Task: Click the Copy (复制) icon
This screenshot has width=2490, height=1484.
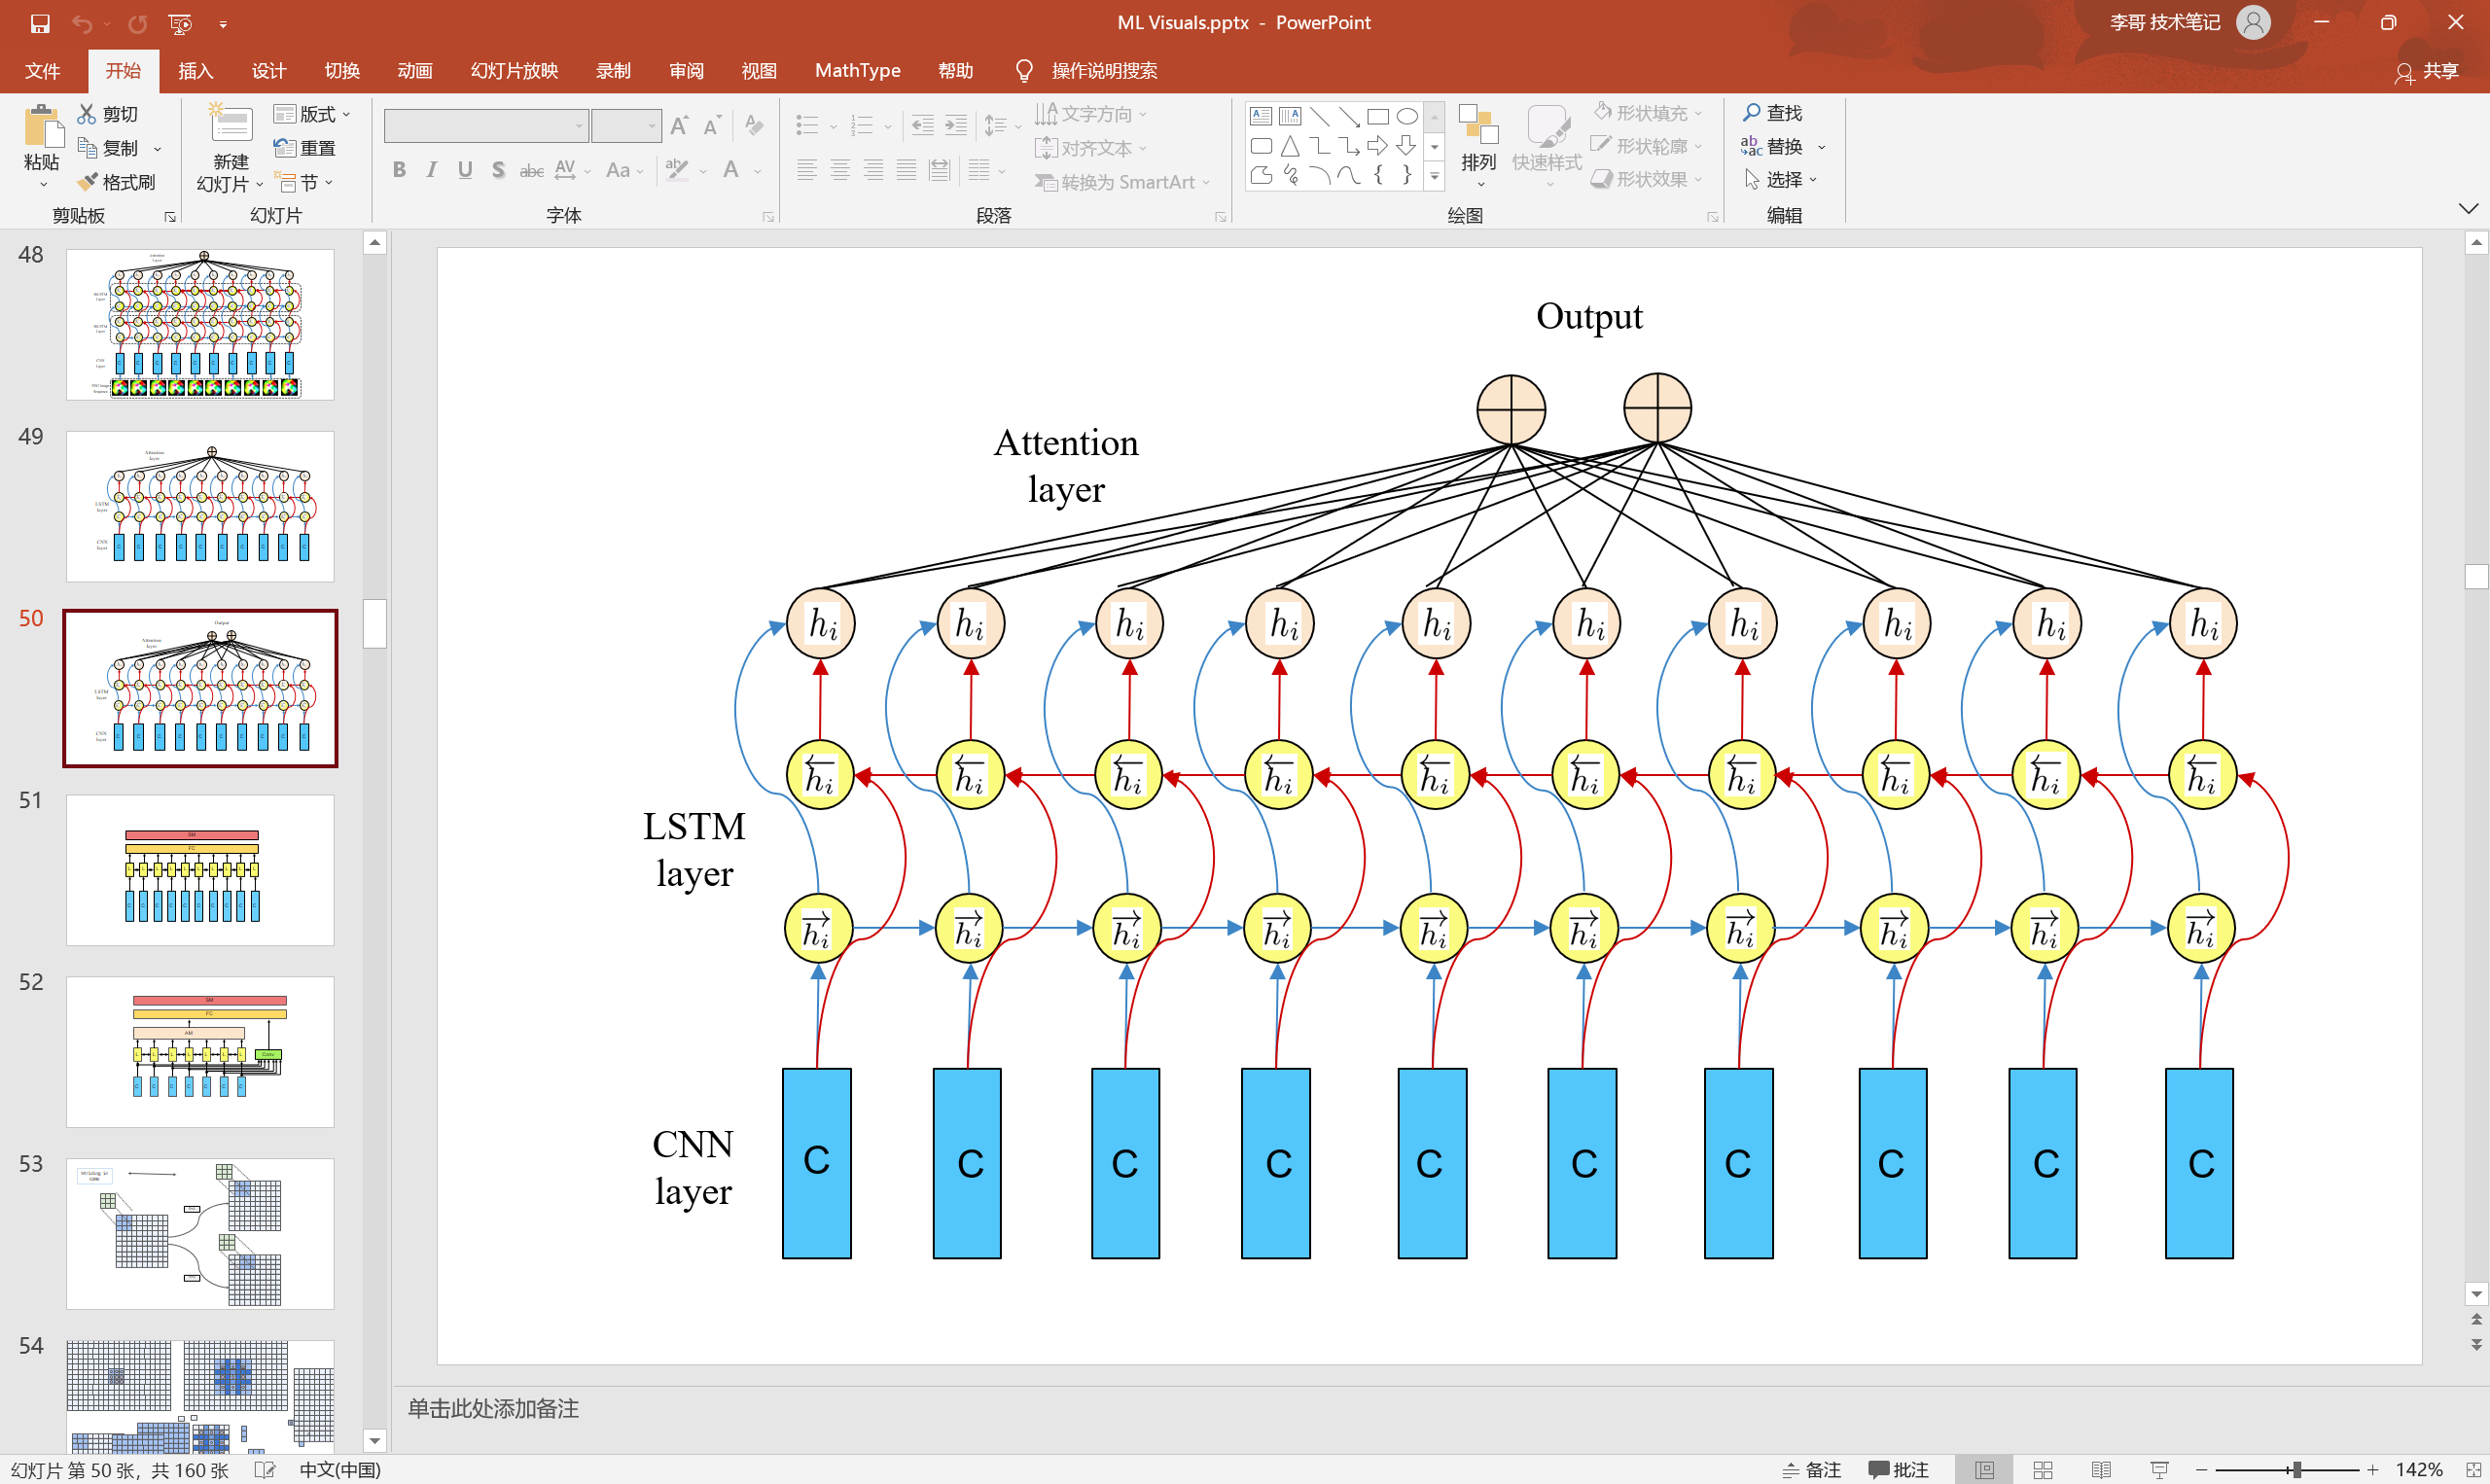Action: (87, 148)
